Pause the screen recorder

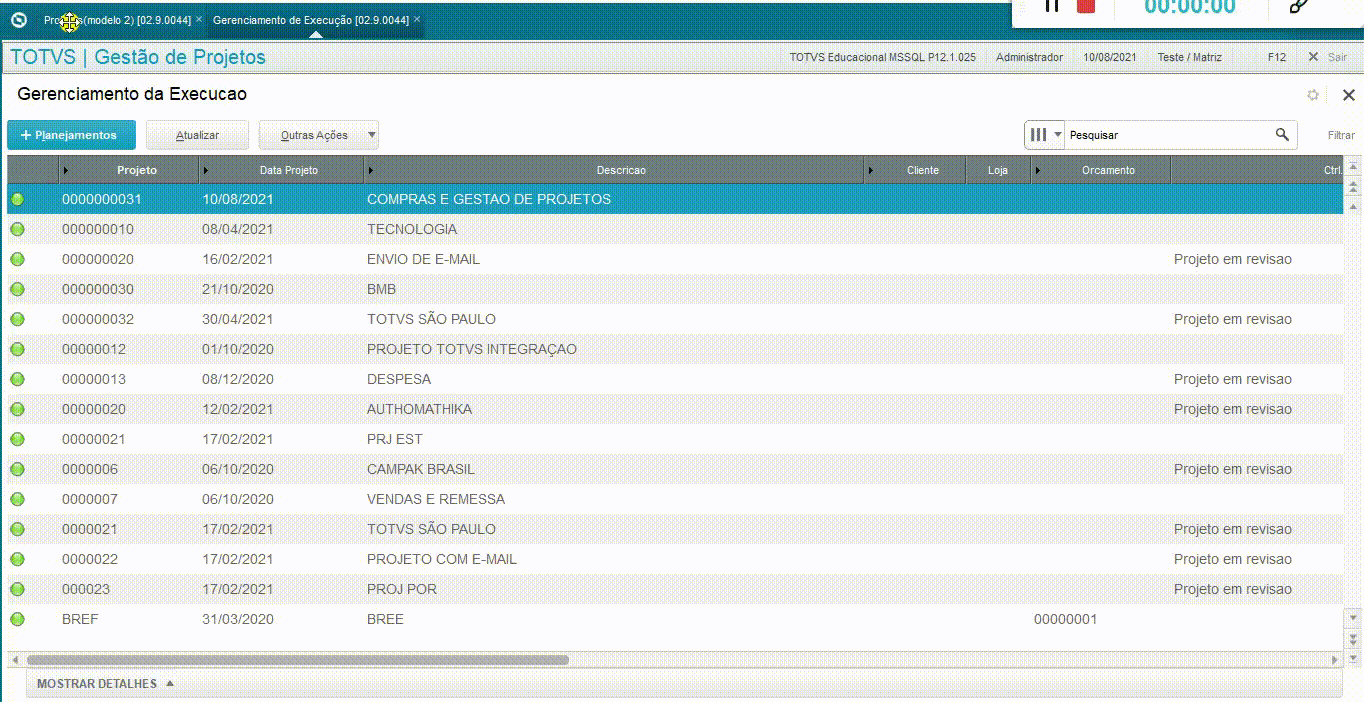pyautogui.click(x=1051, y=6)
